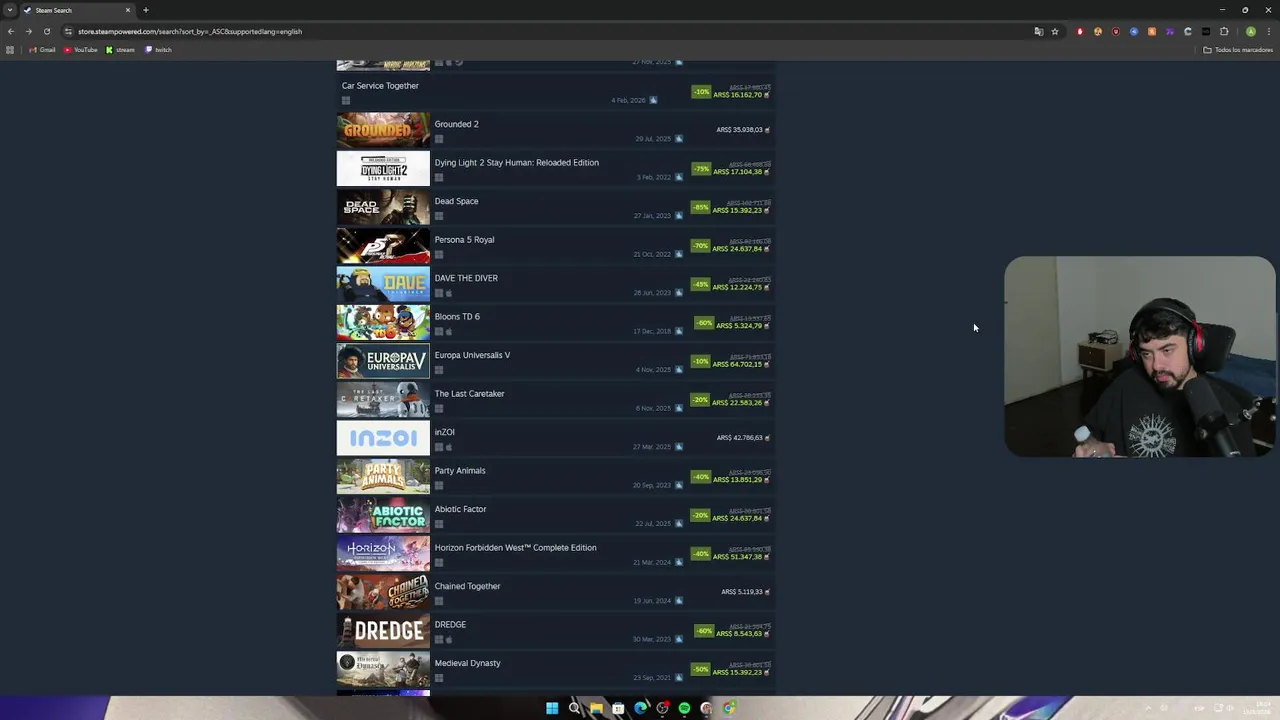Click the Party Animals game thumbnail
This screenshot has height=720, width=1280.
pyautogui.click(x=383, y=477)
